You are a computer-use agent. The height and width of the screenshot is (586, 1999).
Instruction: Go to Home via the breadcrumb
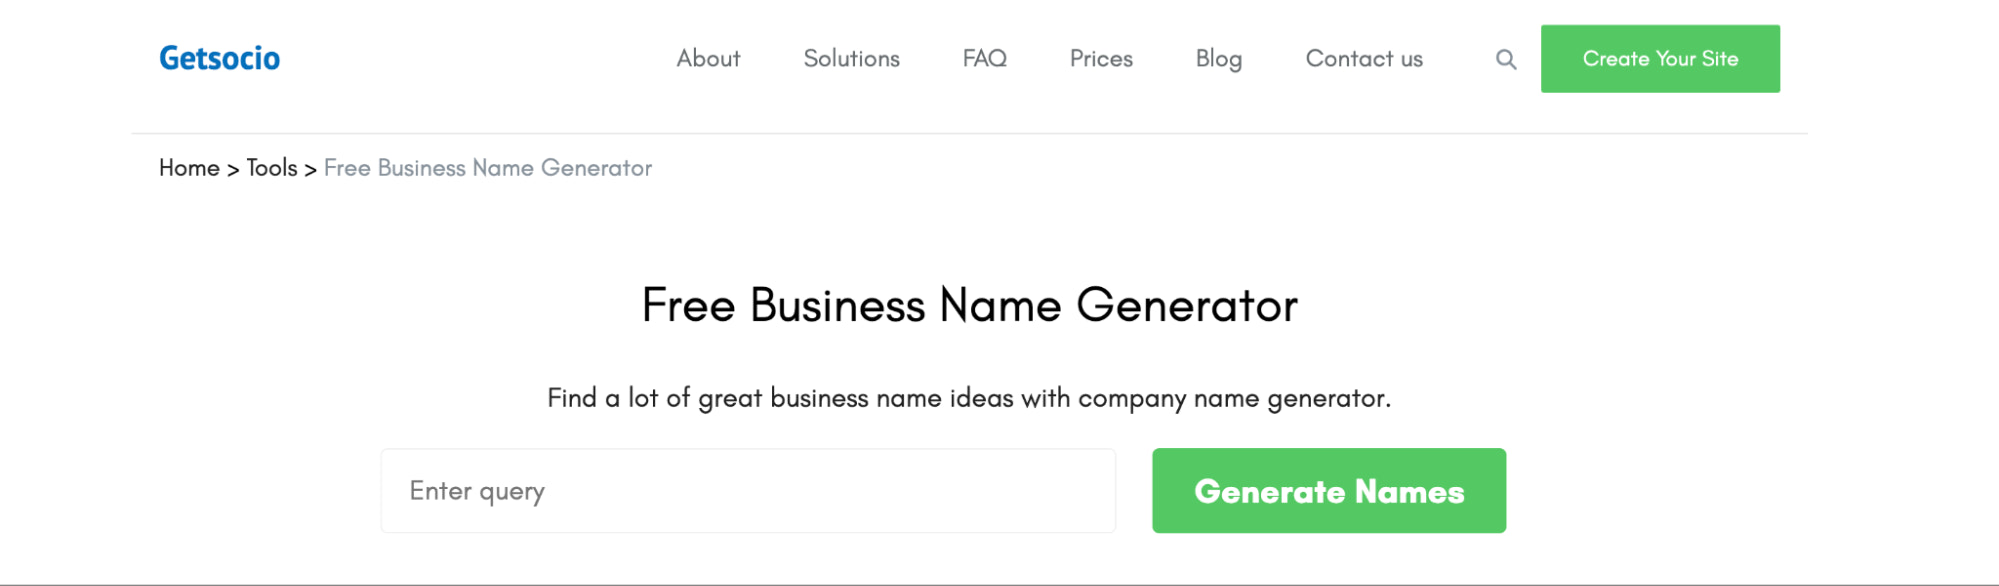pos(189,168)
